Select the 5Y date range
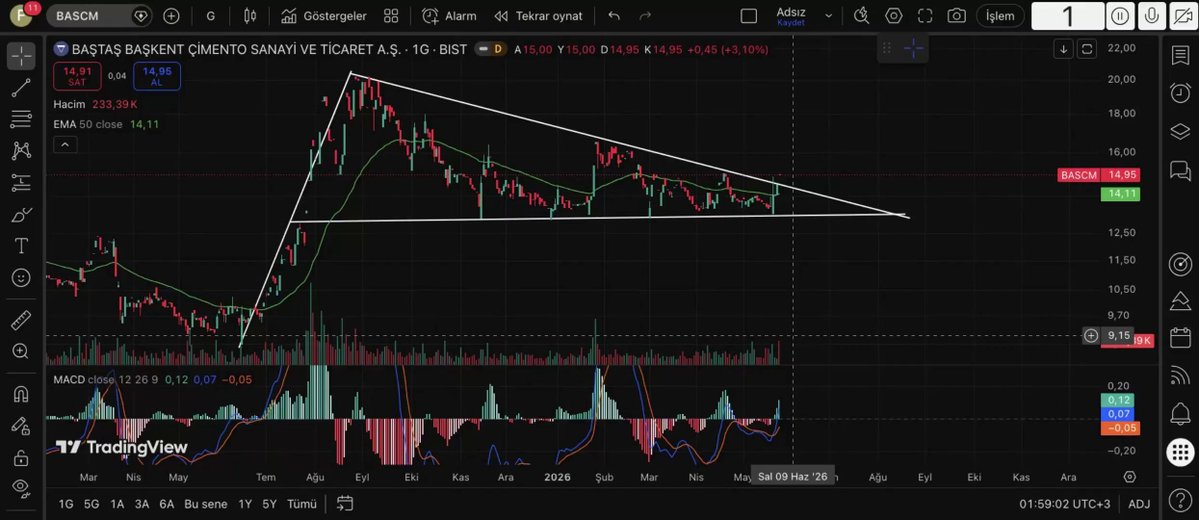Image resolution: width=1199 pixels, height=520 pixels. (x=269, y=504)
